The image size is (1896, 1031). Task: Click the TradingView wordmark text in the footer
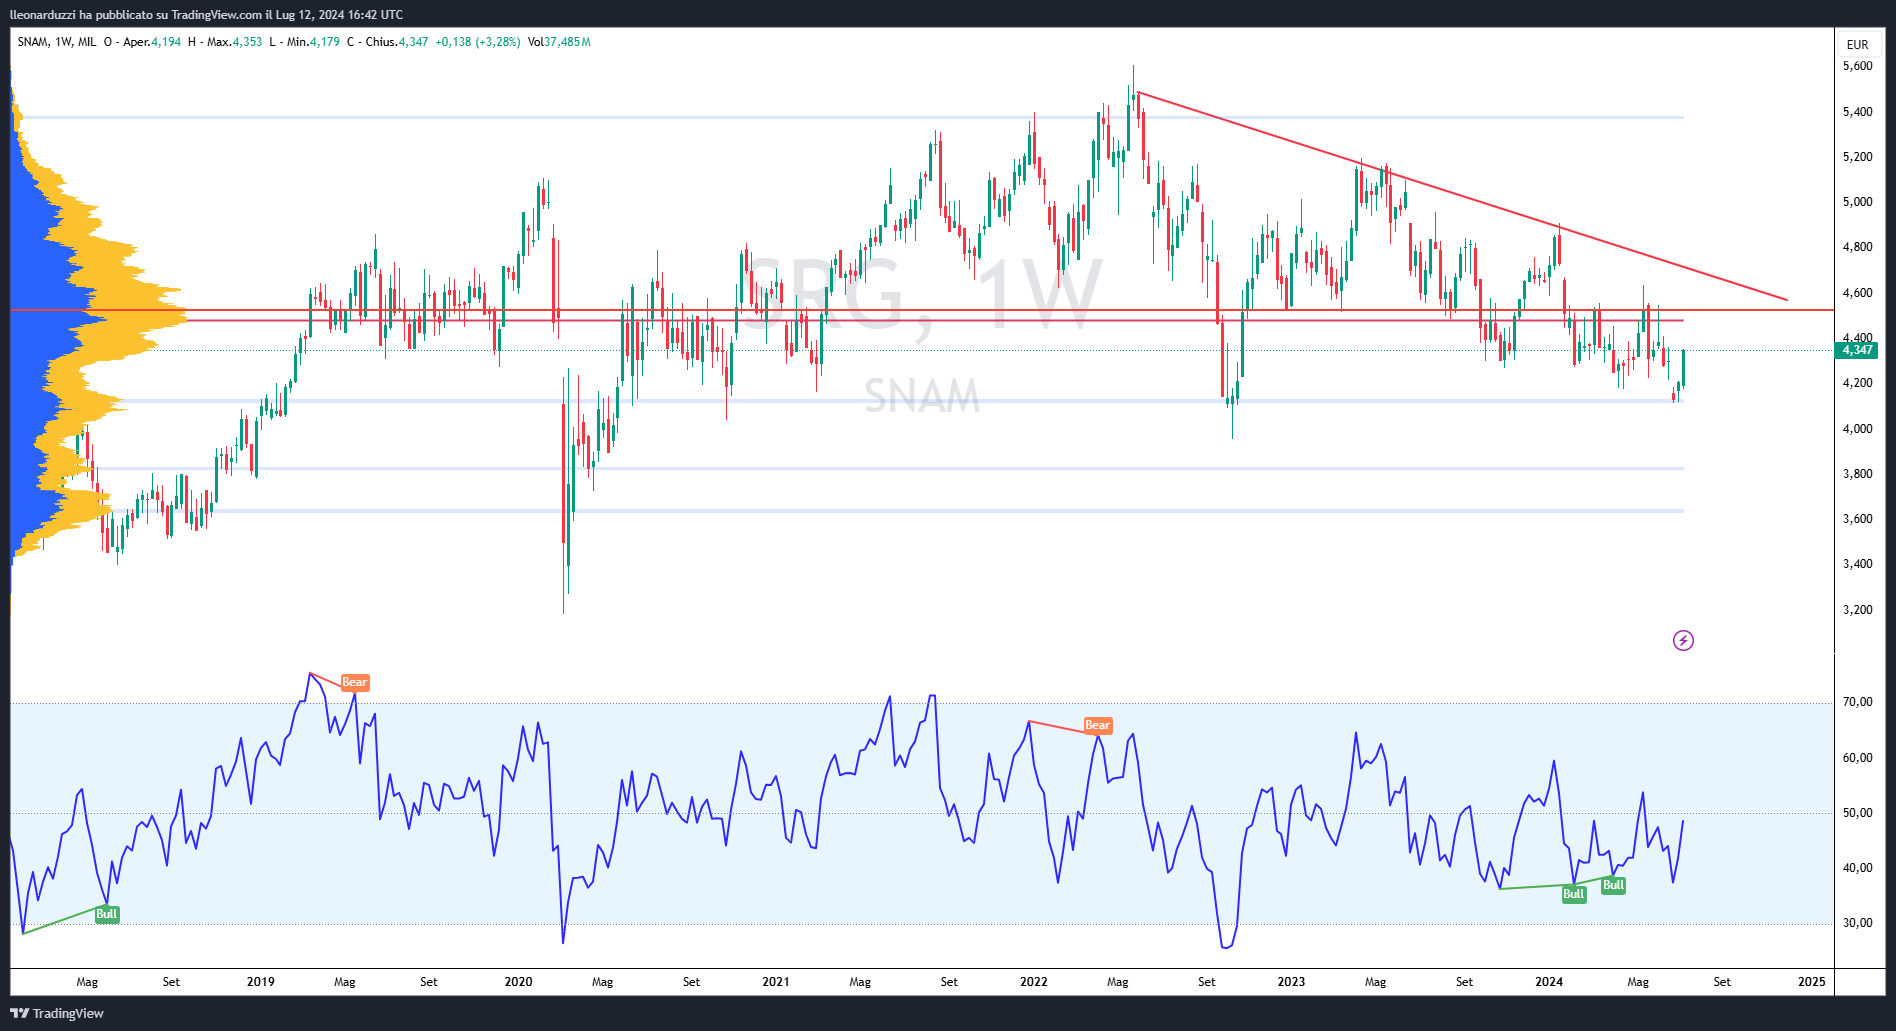(68, 1013)
